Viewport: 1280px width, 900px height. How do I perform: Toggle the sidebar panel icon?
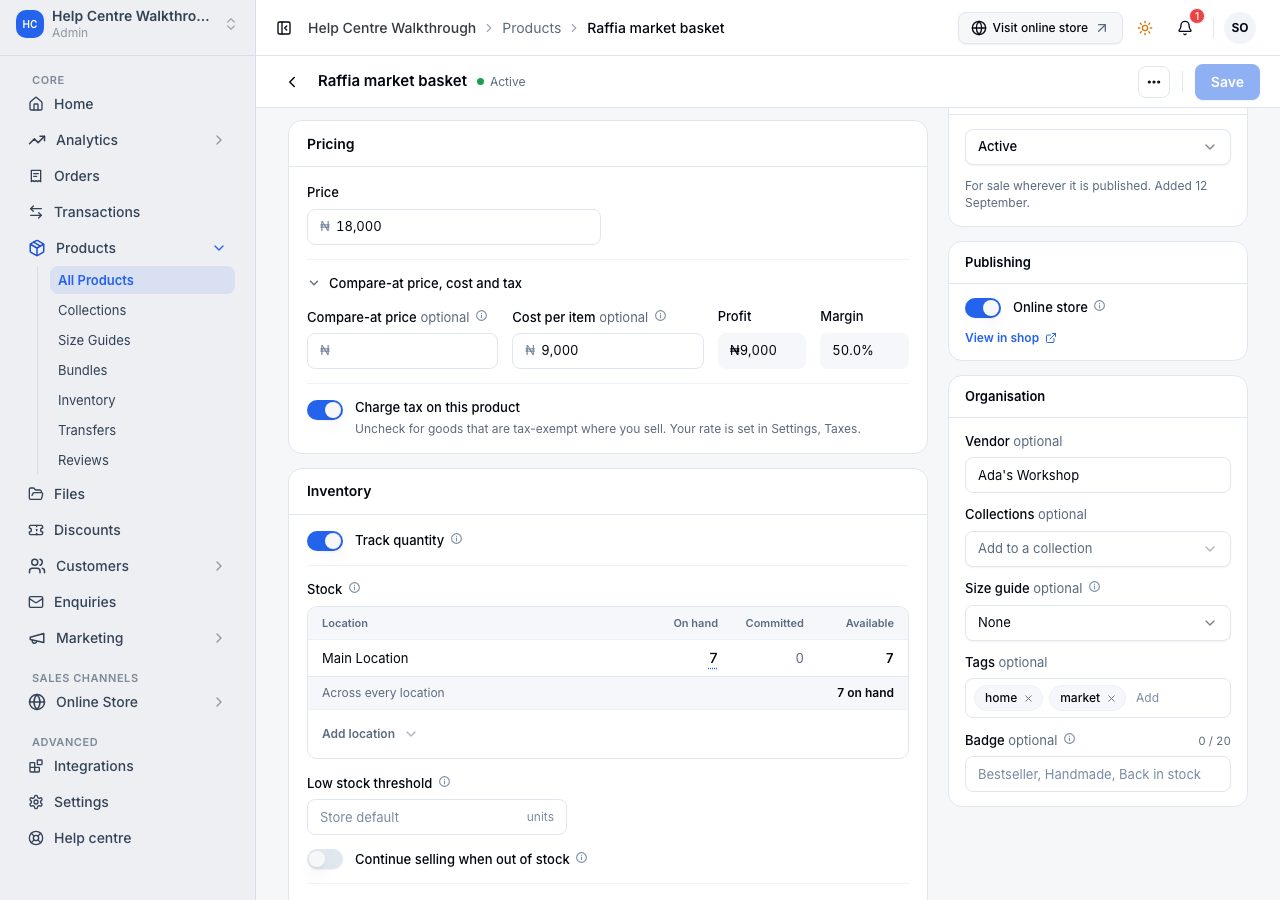(x=284, y=28)
